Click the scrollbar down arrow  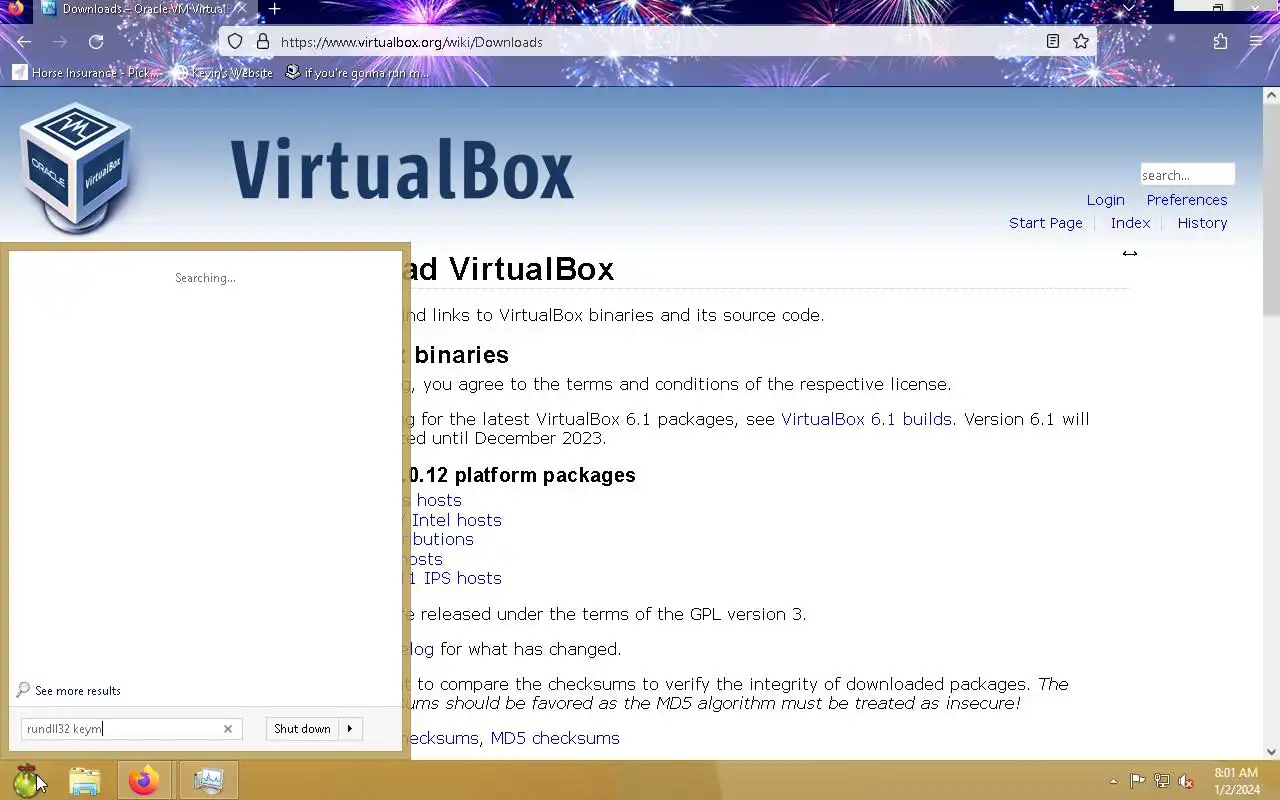point(1271,752)
